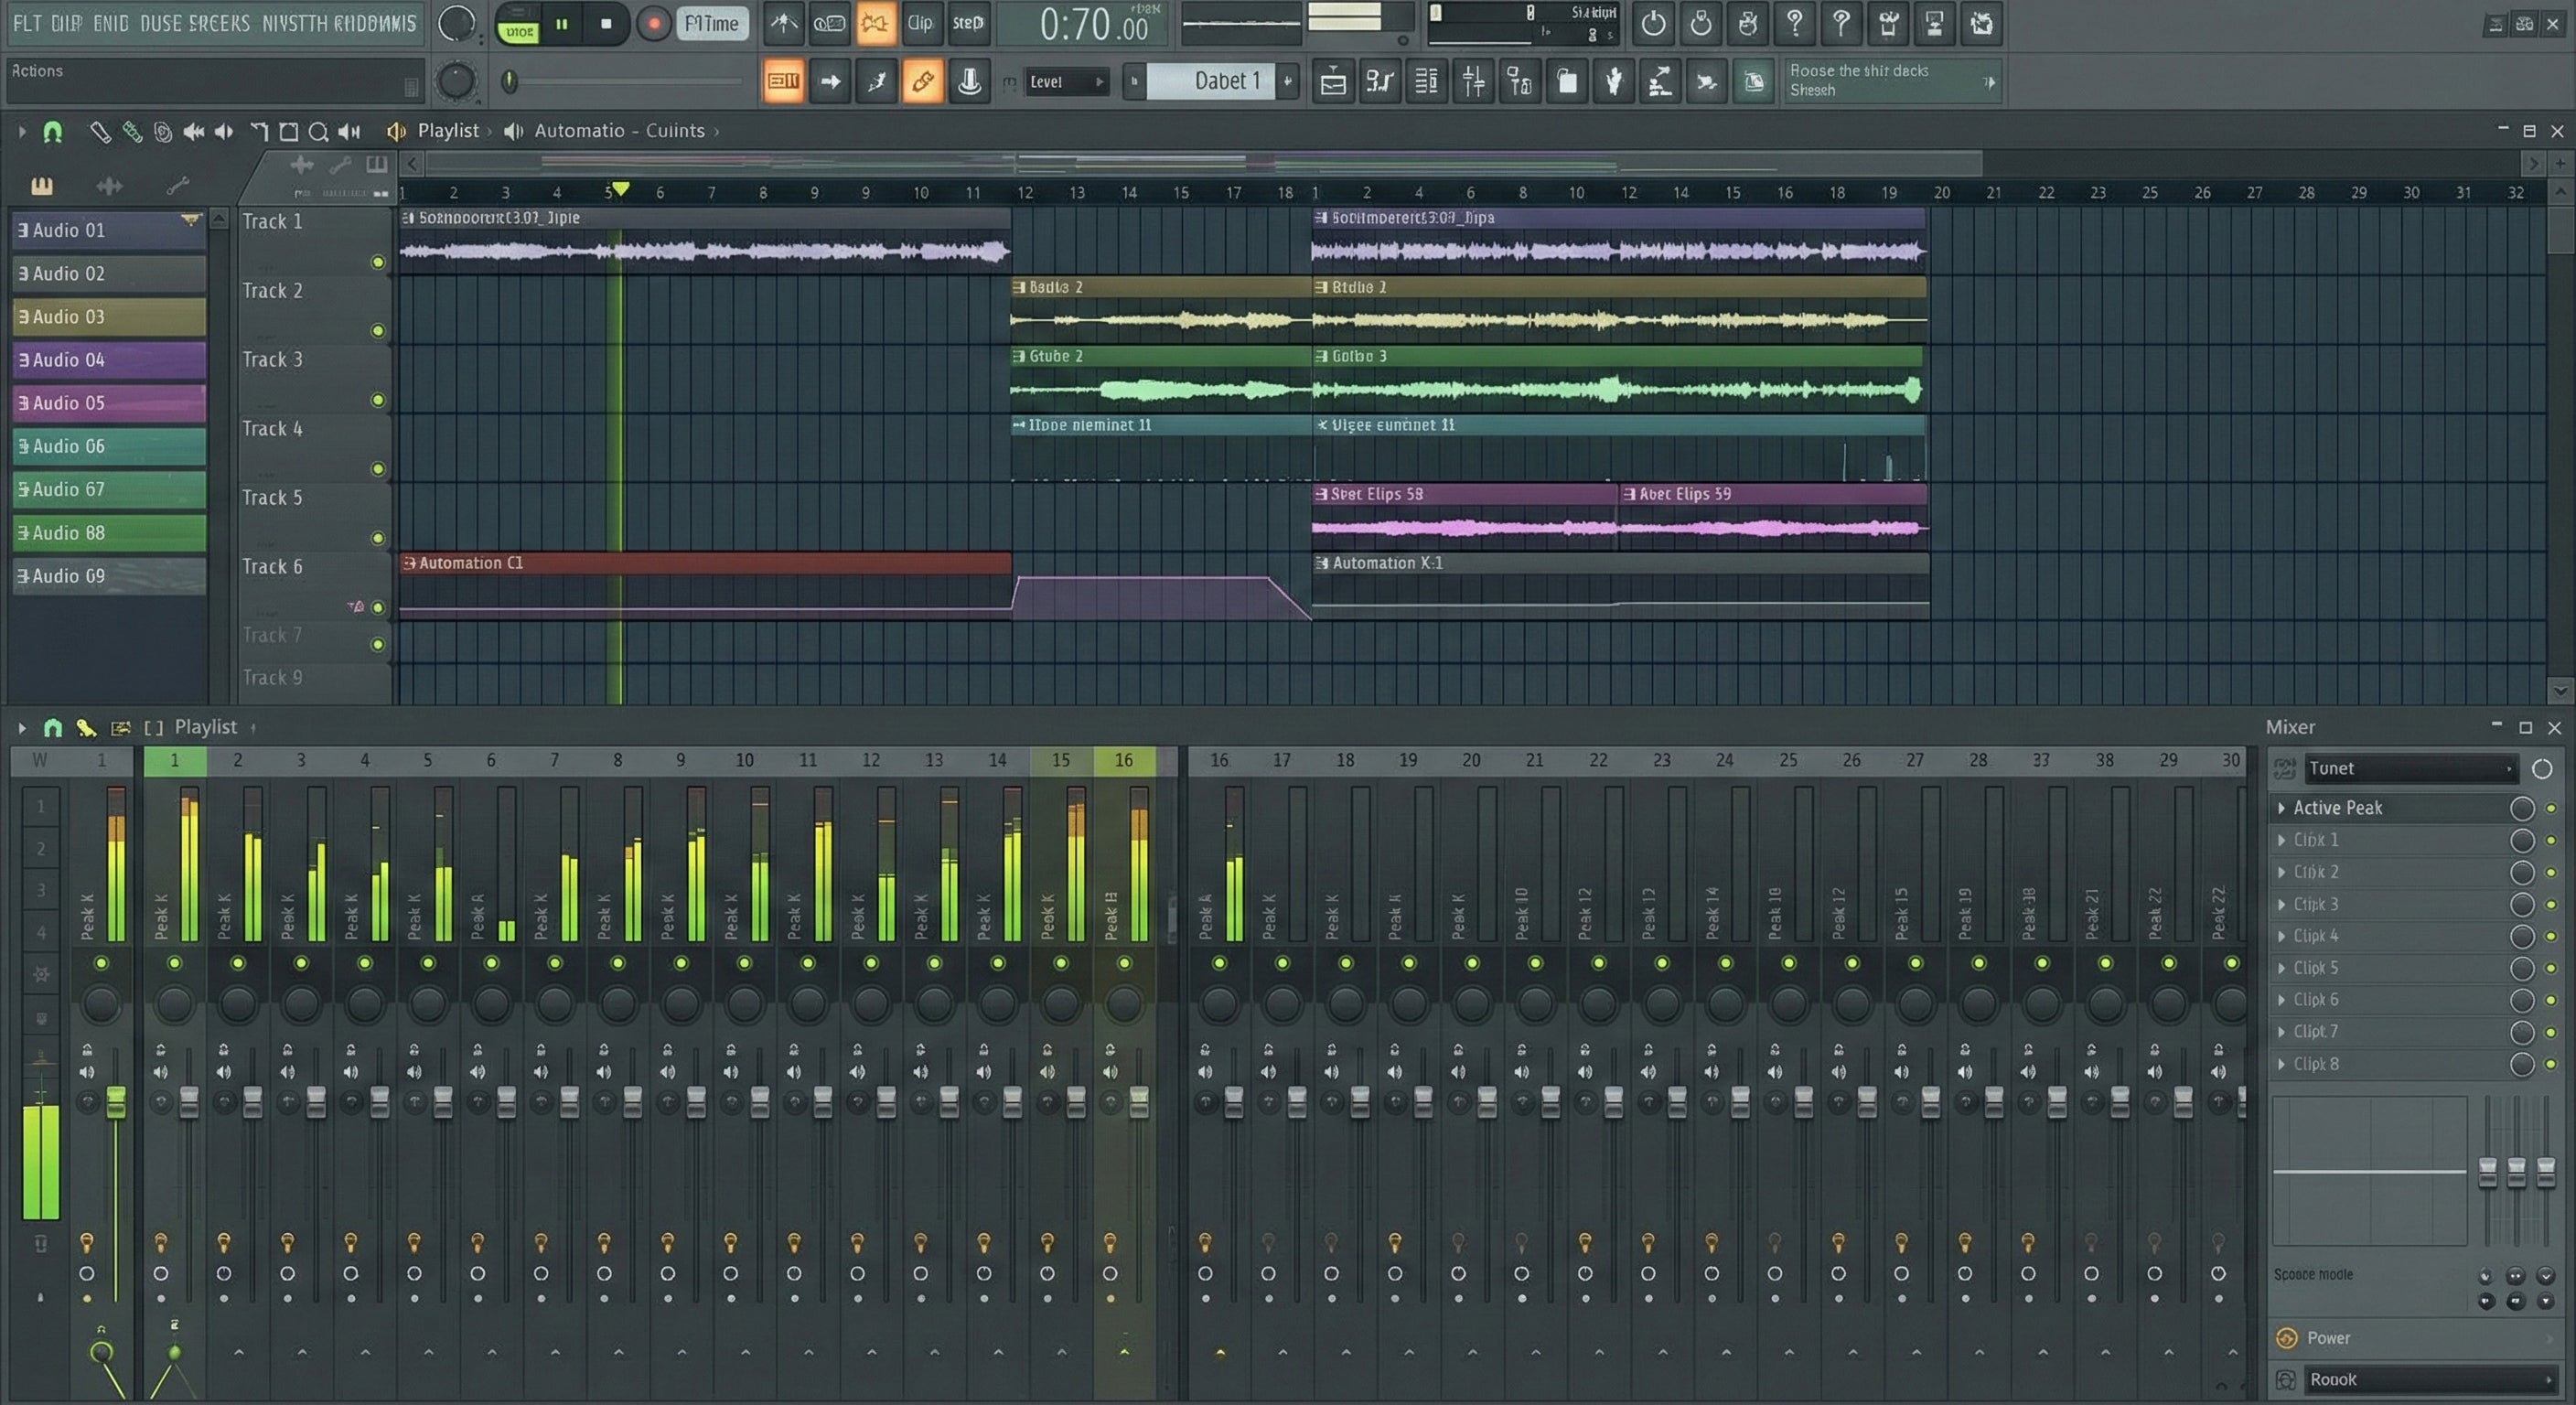Screen dimensions: 2576x1405
Task: Click the Playlist breadcrumb label
Action: click(447, 131)
